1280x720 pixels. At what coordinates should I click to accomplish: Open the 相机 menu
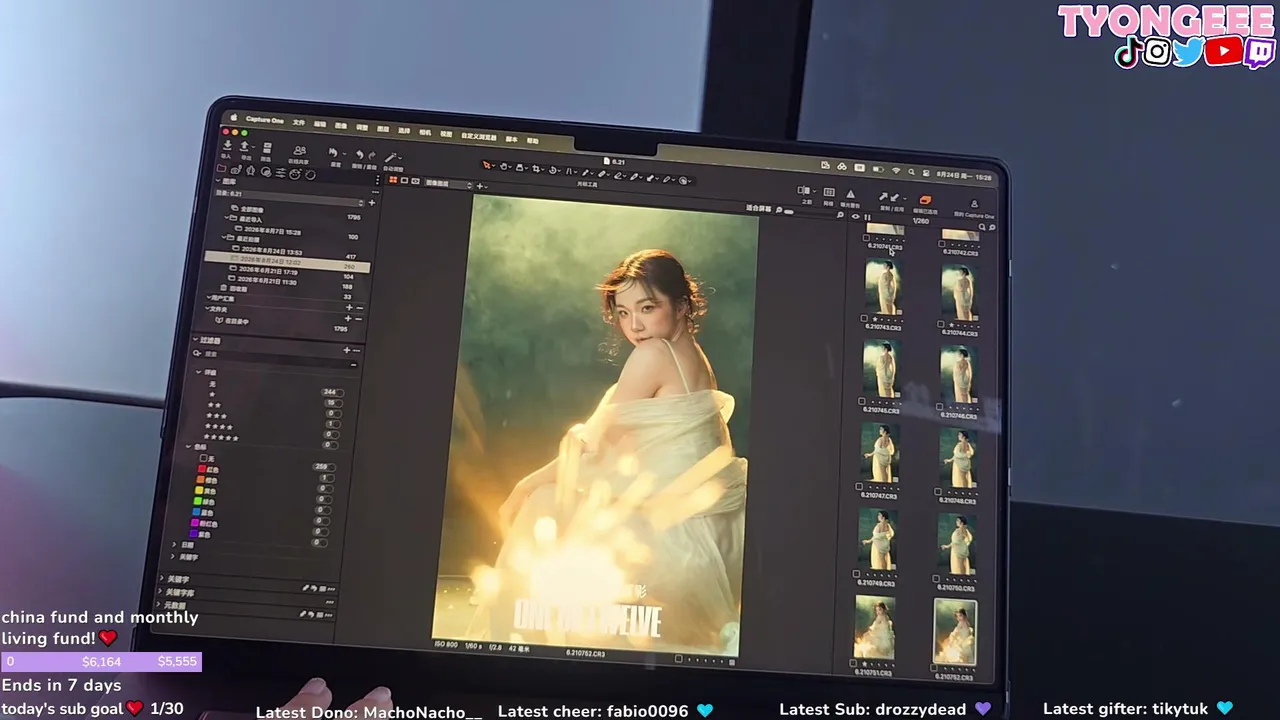tap(425, 131)
